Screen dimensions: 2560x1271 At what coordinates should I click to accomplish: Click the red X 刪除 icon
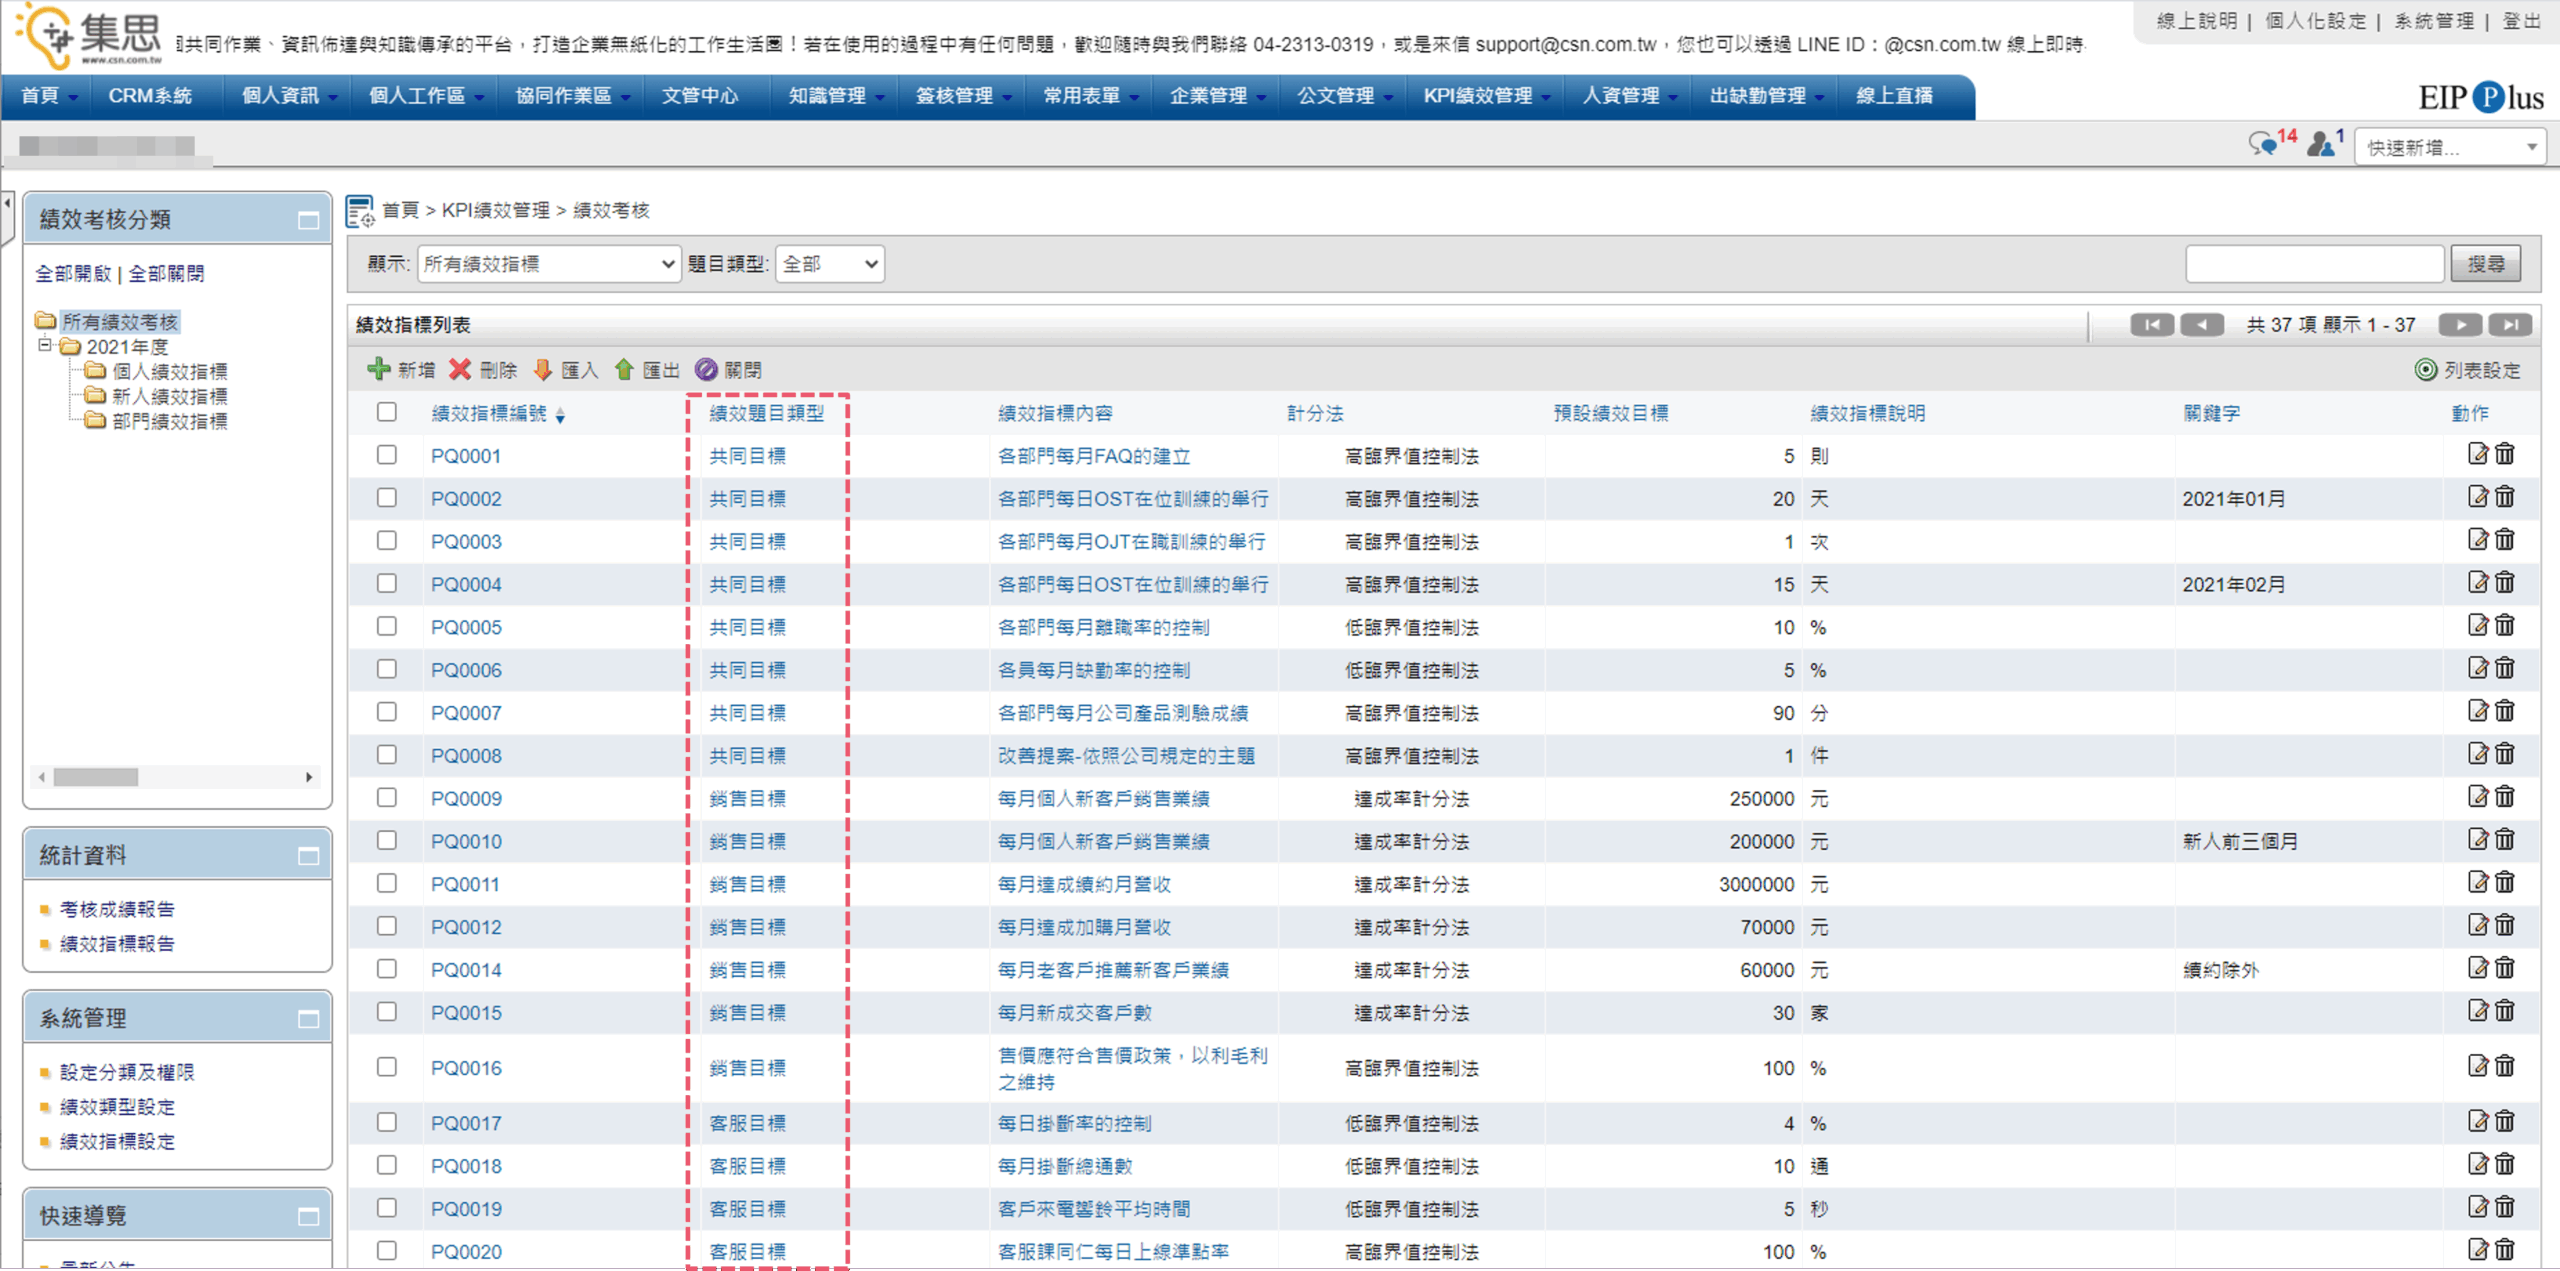(460, 370)
